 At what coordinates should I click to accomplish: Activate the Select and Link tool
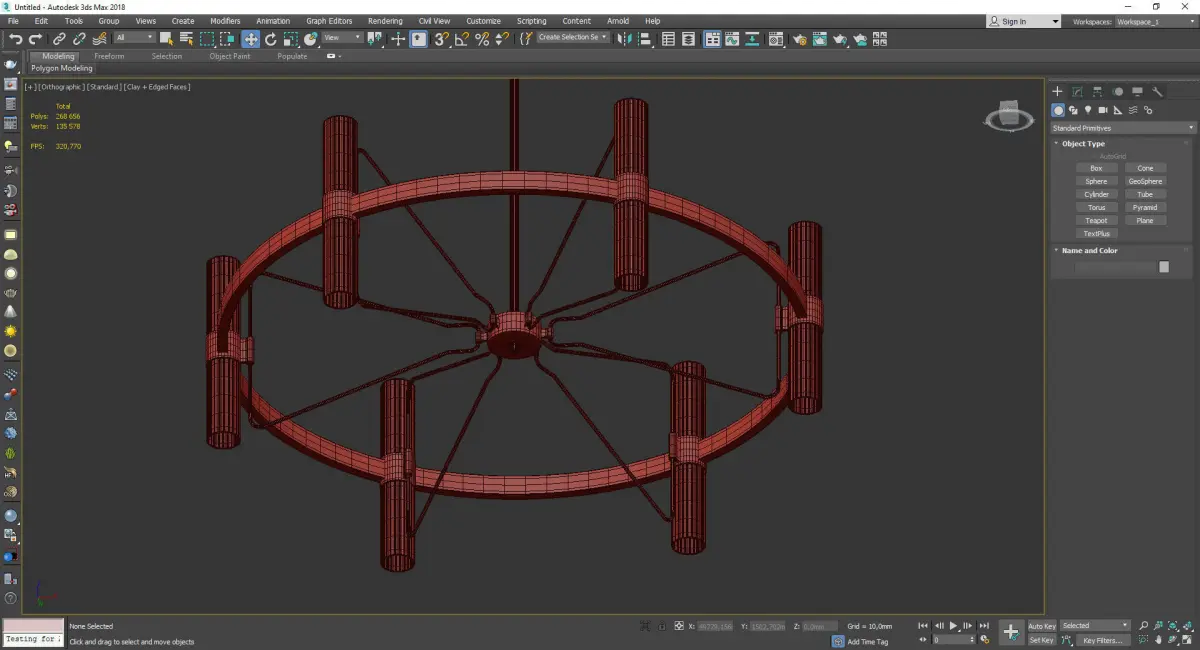tap(59, 39)
